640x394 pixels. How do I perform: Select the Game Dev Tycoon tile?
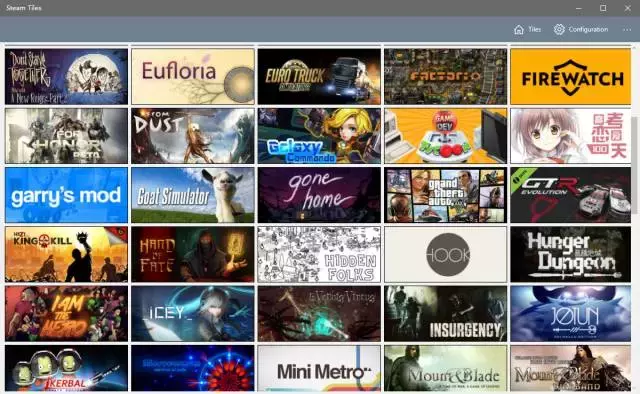pyautogui.click(x=446, y=136)
